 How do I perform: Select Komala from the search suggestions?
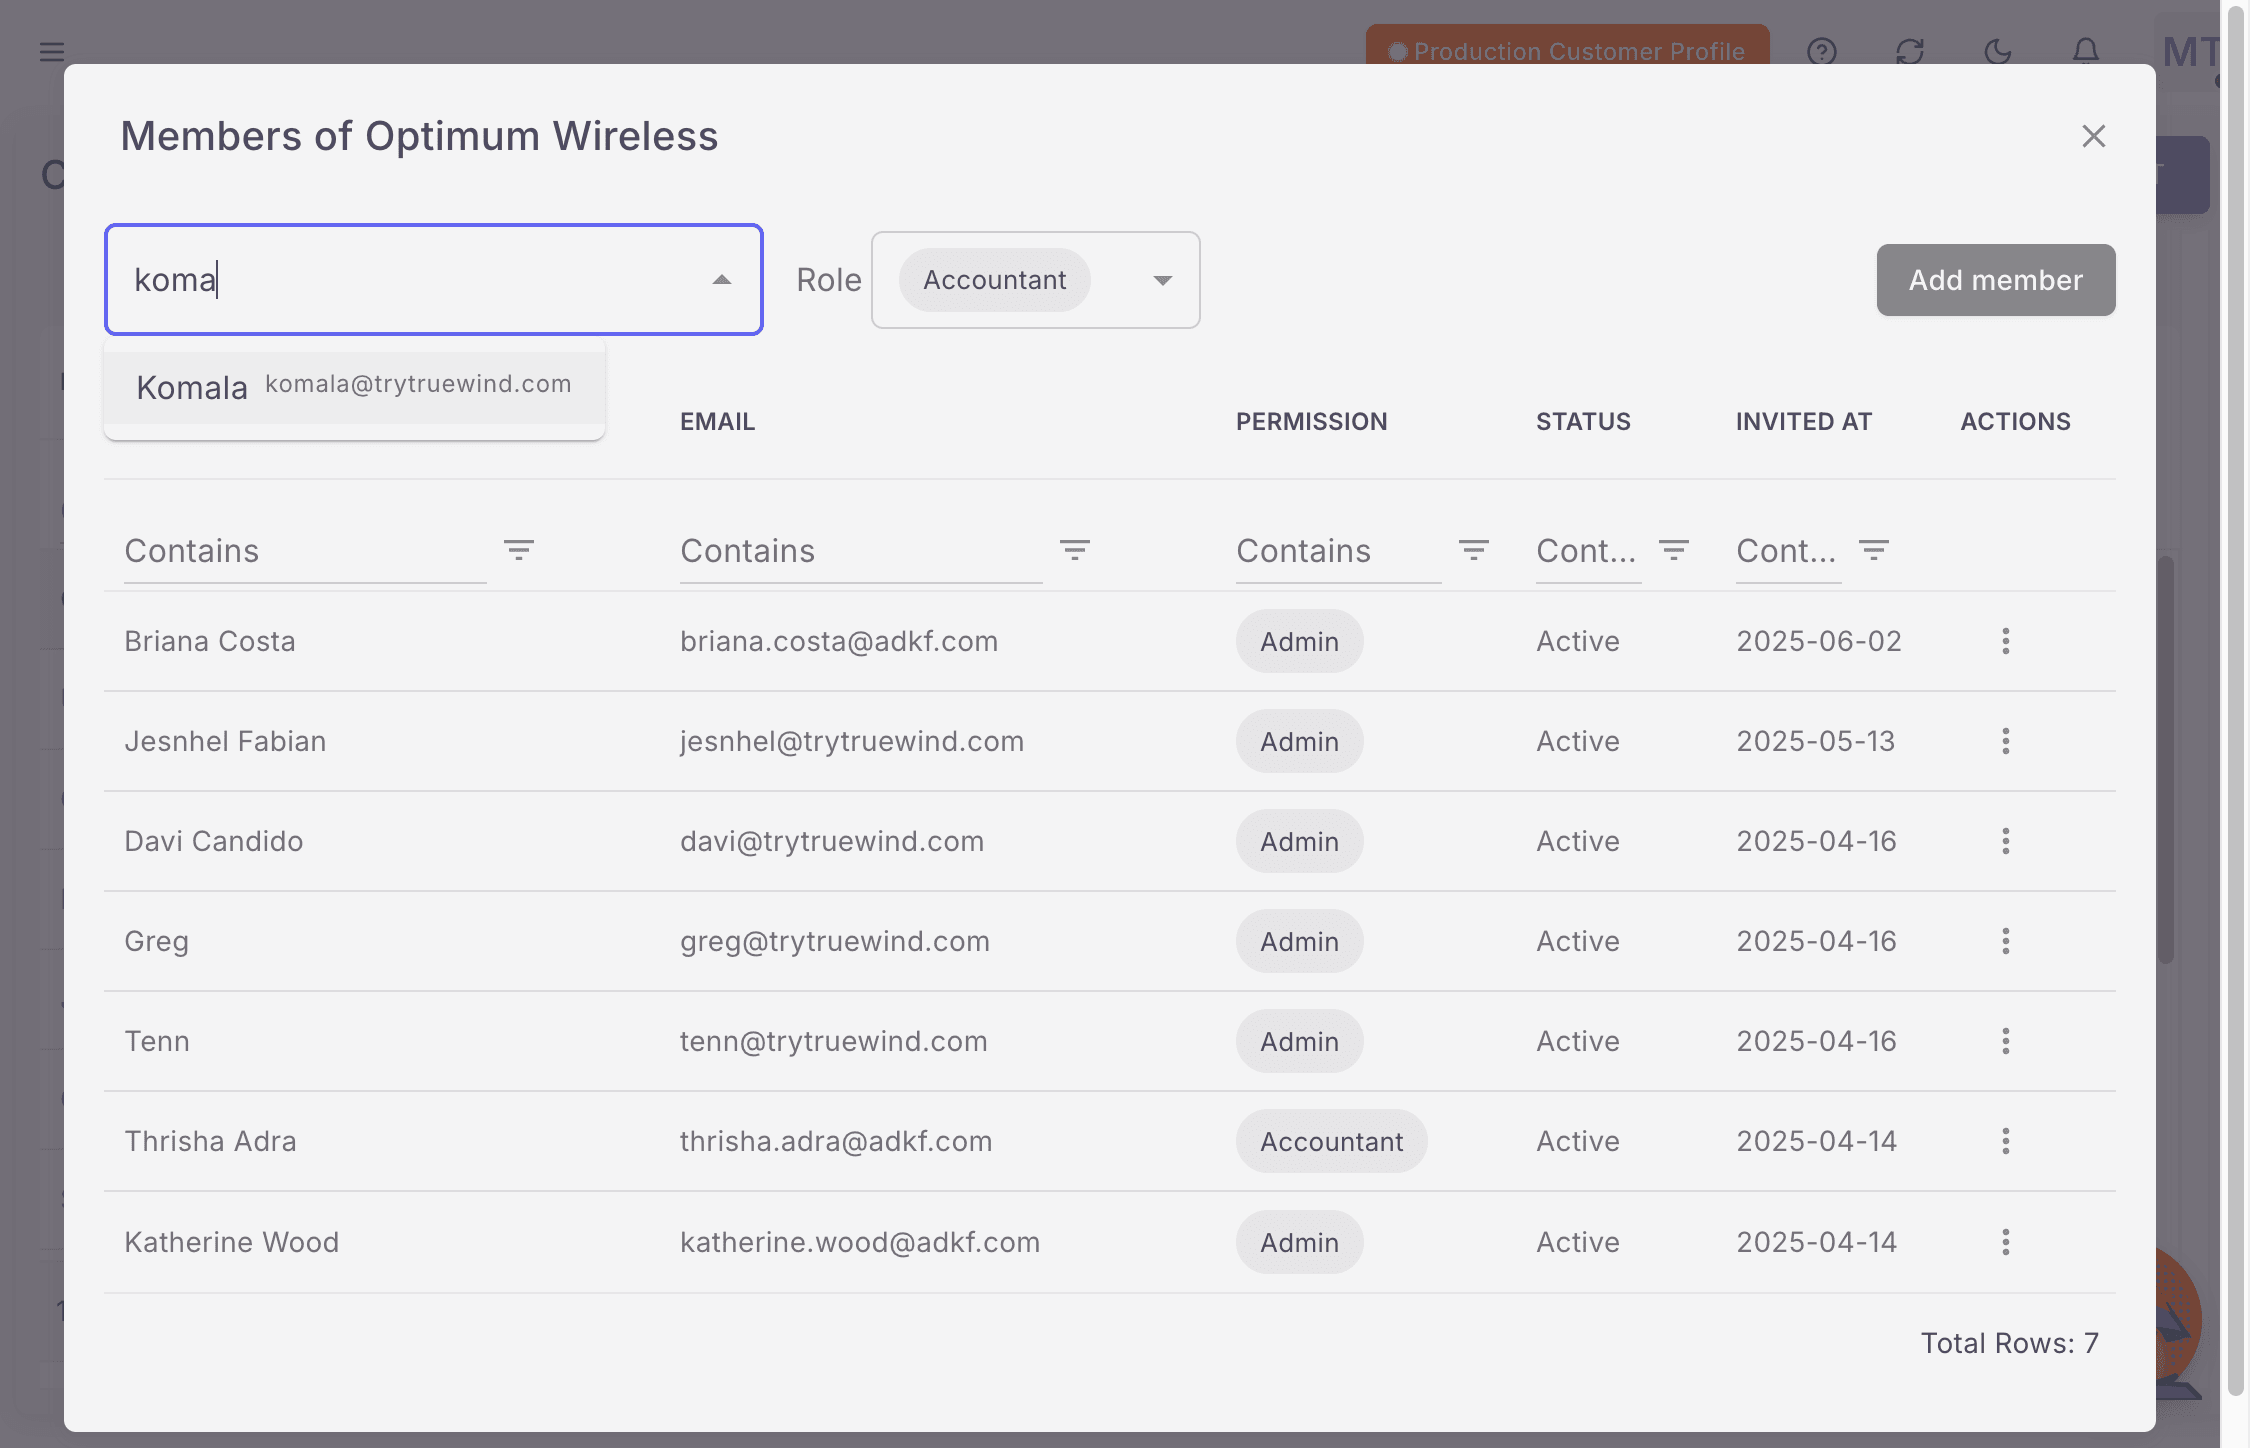click(x=353, y=386)
